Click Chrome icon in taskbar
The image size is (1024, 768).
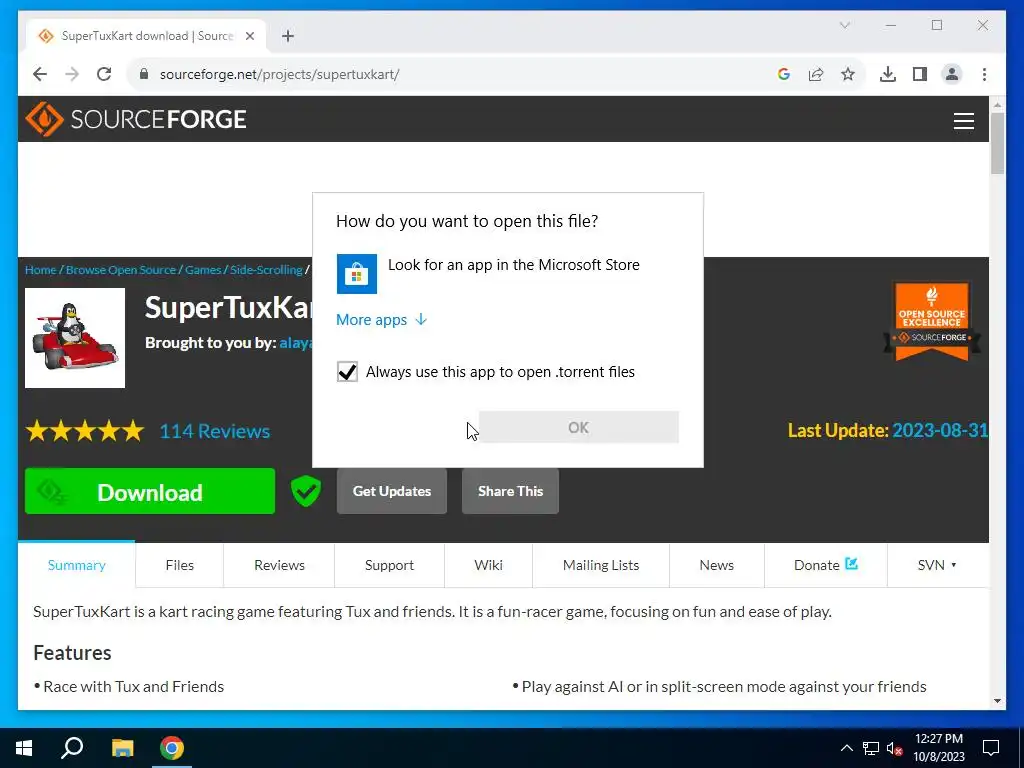pos(172,748)
